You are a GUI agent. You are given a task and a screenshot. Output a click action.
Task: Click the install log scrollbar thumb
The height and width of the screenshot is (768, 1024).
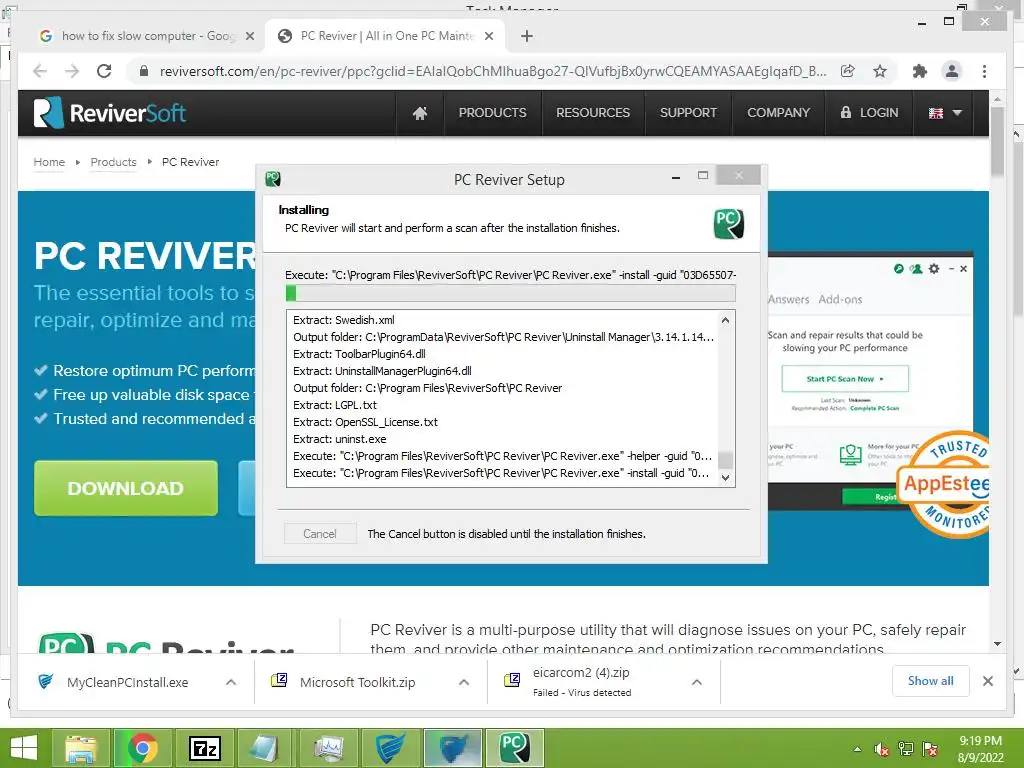click(x=725, y=460)
